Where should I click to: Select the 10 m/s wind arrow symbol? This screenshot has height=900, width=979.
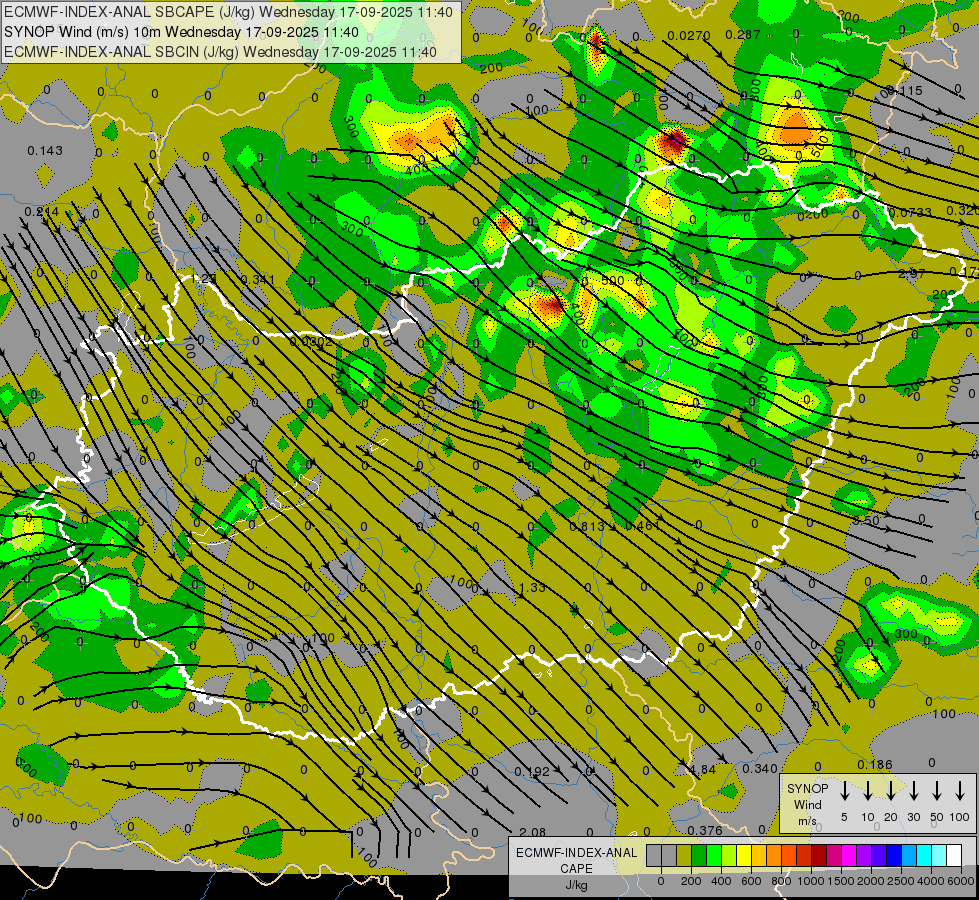point(868,791)
